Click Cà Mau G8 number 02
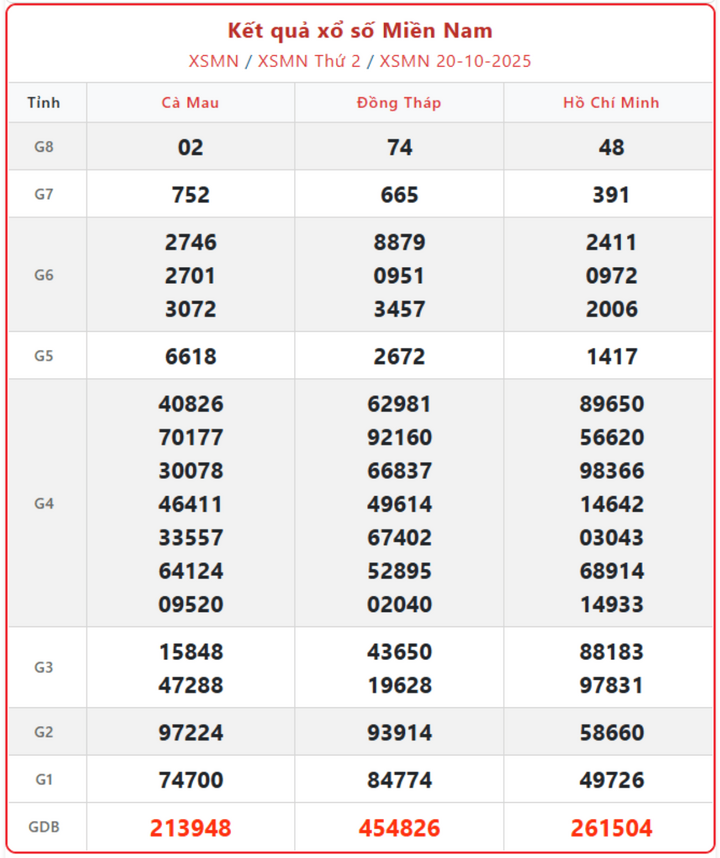The width and height of the screenshot is (720, 858). pyautogui.click(x=190, y=147)
